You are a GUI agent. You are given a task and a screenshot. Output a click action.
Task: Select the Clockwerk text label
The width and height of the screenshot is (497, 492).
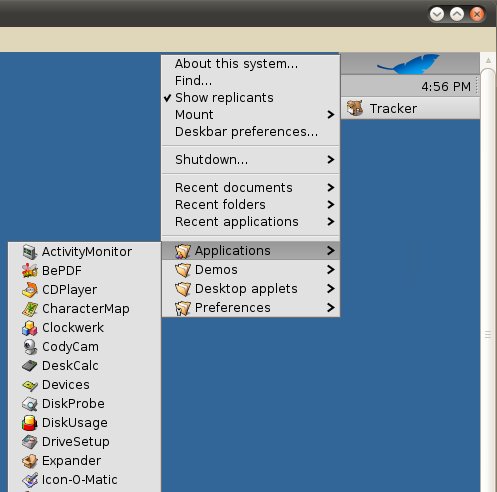[x=73, y=328]
